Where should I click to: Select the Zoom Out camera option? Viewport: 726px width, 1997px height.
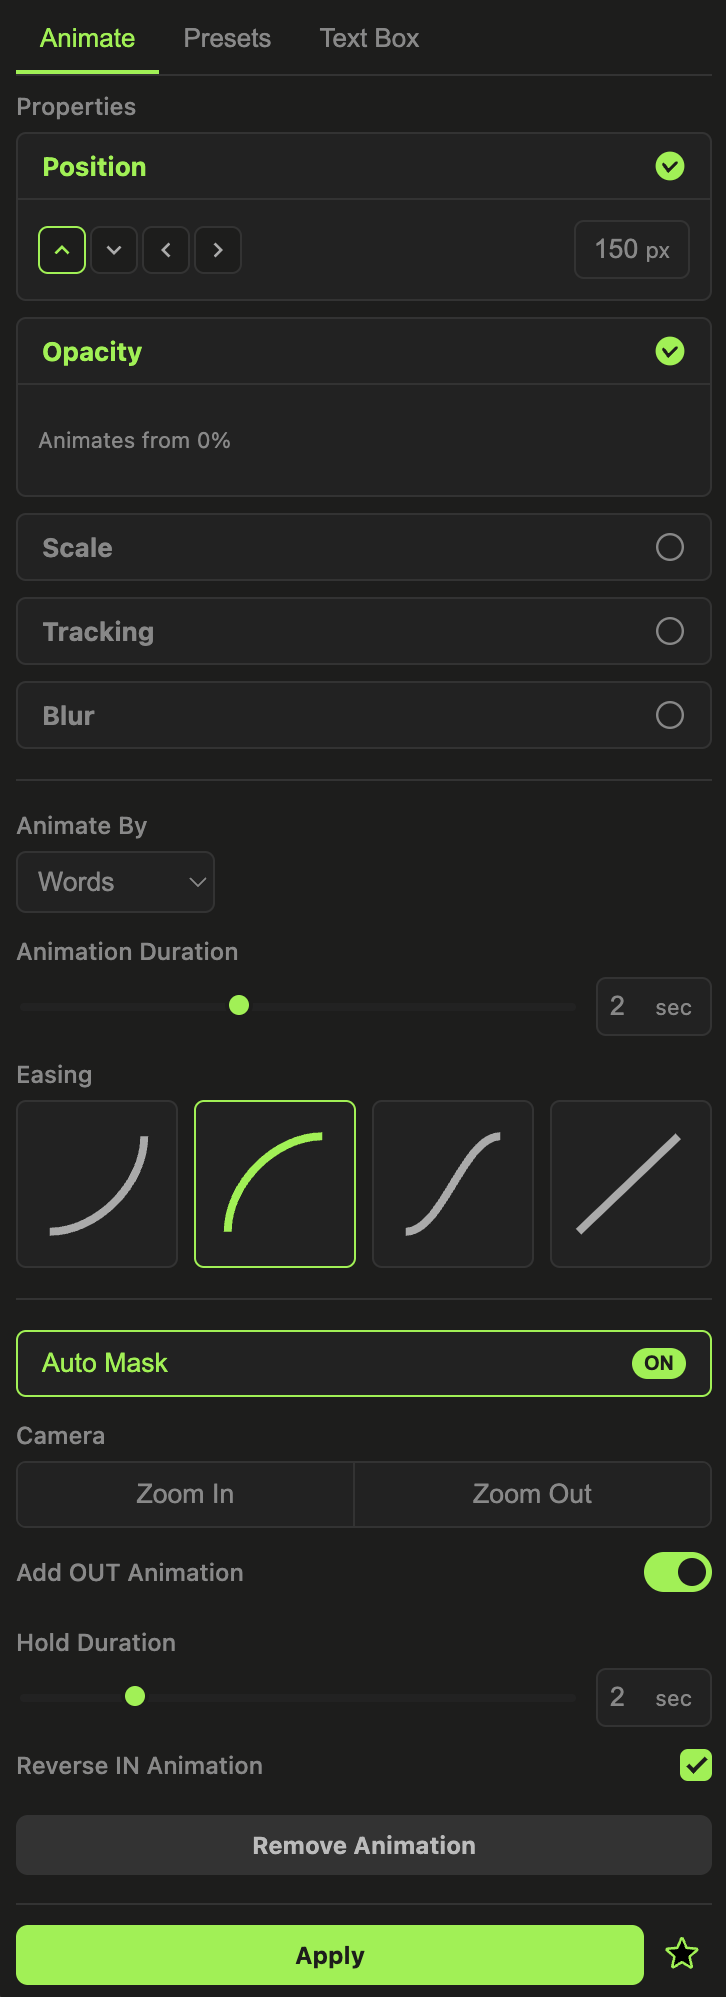[532, 1494]
